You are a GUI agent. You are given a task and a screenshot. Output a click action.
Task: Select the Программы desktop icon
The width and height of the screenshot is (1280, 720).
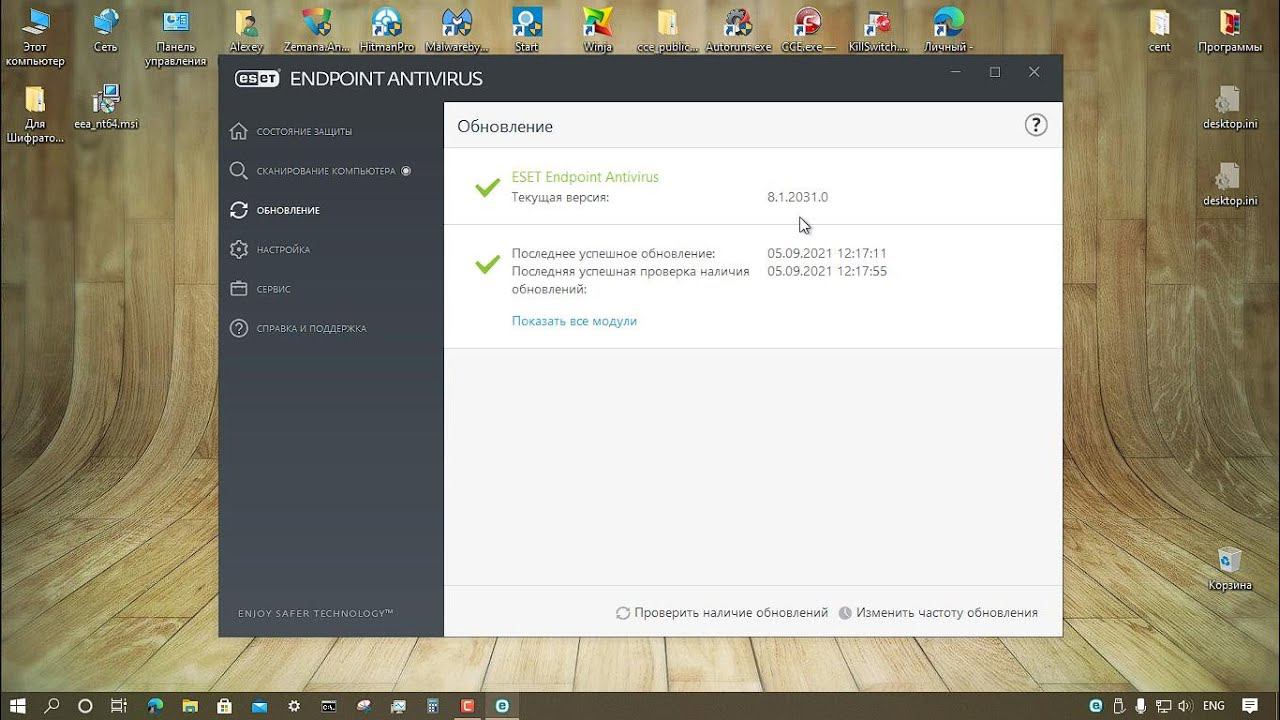pyautogui.click(x=1230, y=30)
